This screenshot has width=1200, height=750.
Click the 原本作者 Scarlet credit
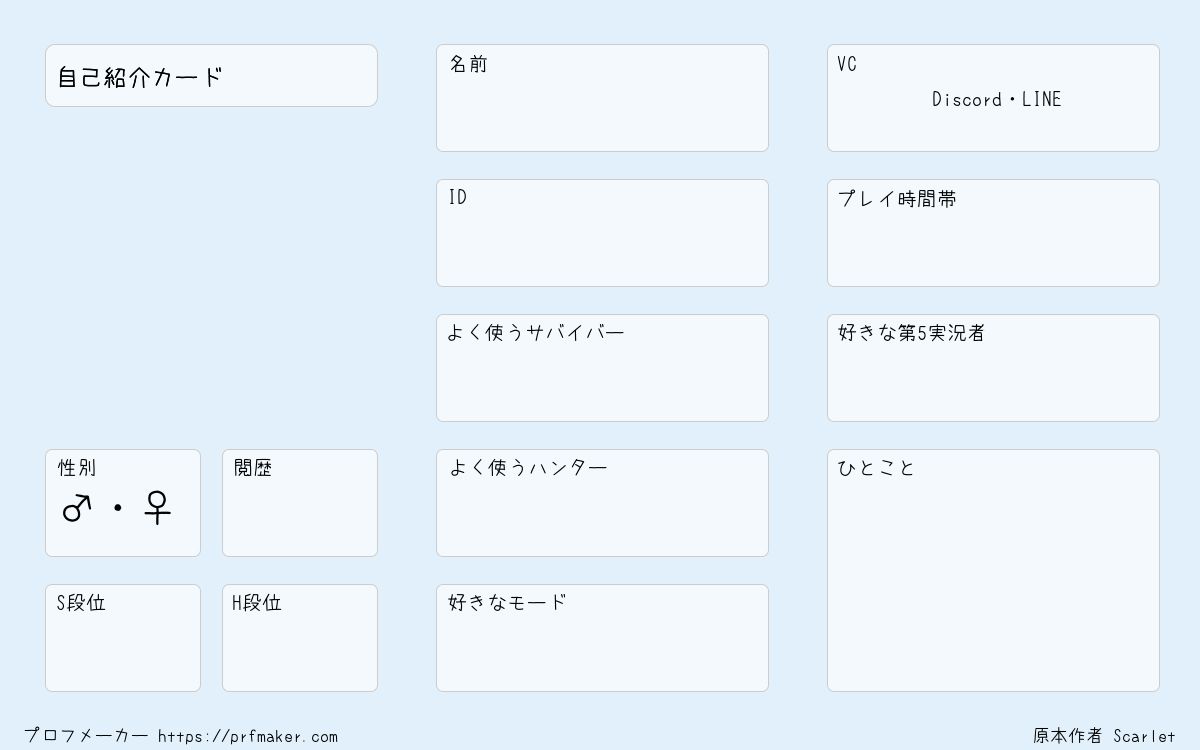click(x=1105, y=736)
